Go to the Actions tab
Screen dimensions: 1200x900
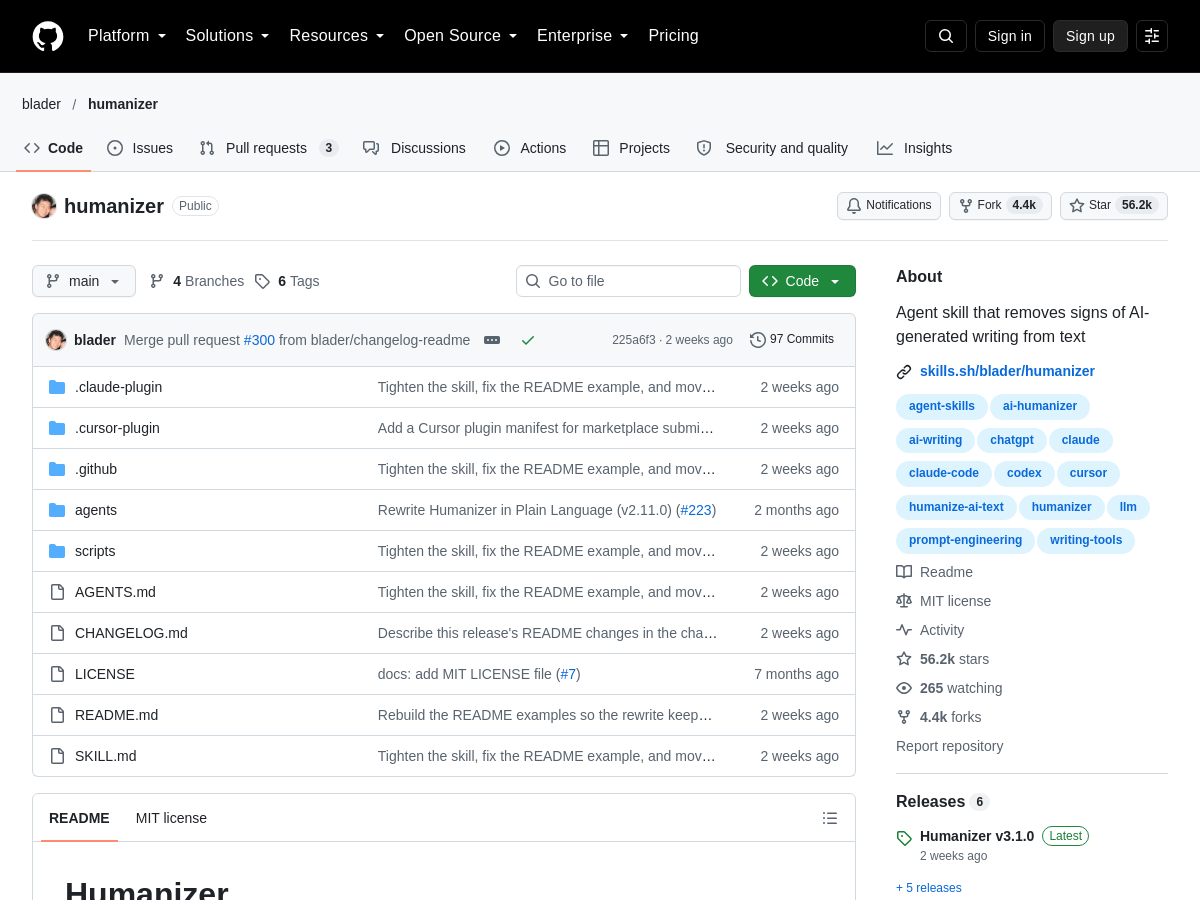(x=530, y=148)
